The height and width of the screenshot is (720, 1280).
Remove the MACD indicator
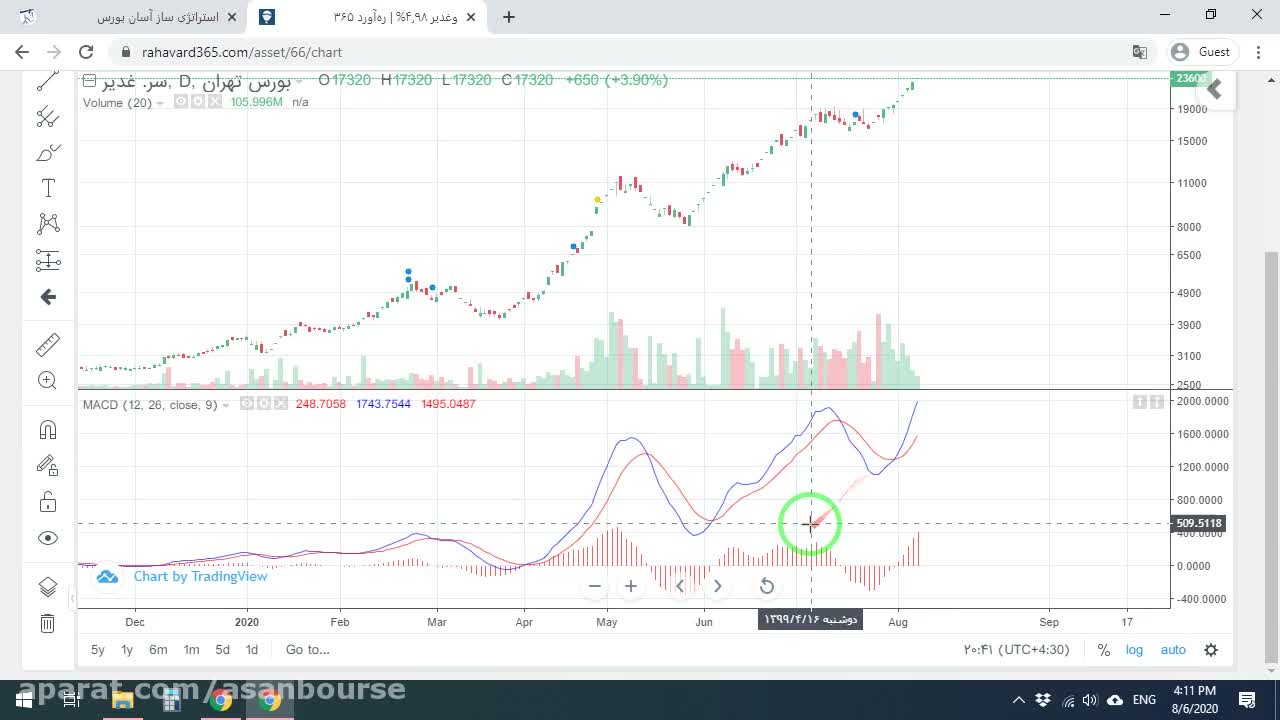pyautogui.click(x=279, y=404)
